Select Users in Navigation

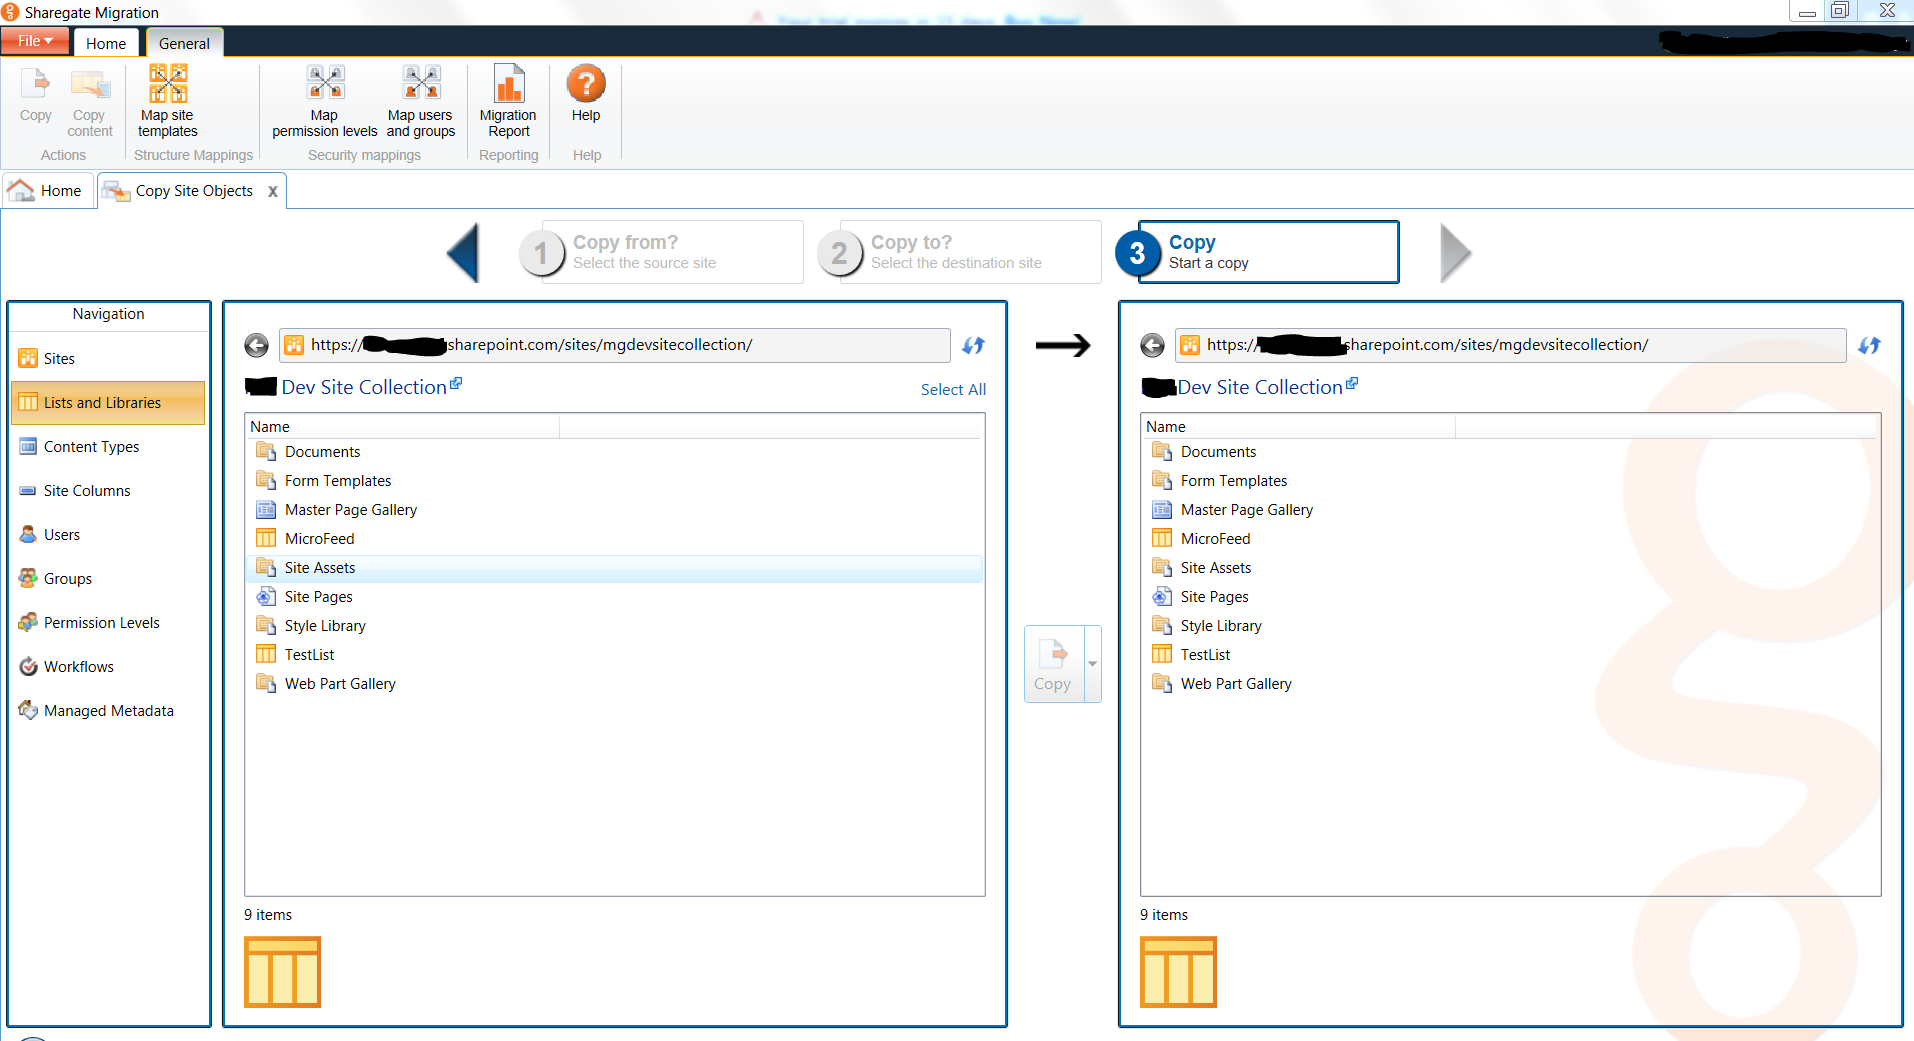click(x=108, y=535)
